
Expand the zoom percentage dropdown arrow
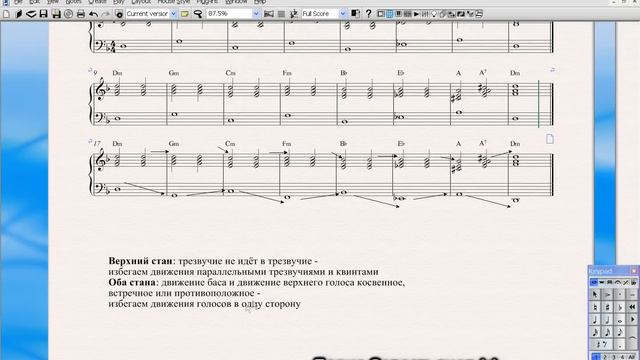(x=256, y=13)
